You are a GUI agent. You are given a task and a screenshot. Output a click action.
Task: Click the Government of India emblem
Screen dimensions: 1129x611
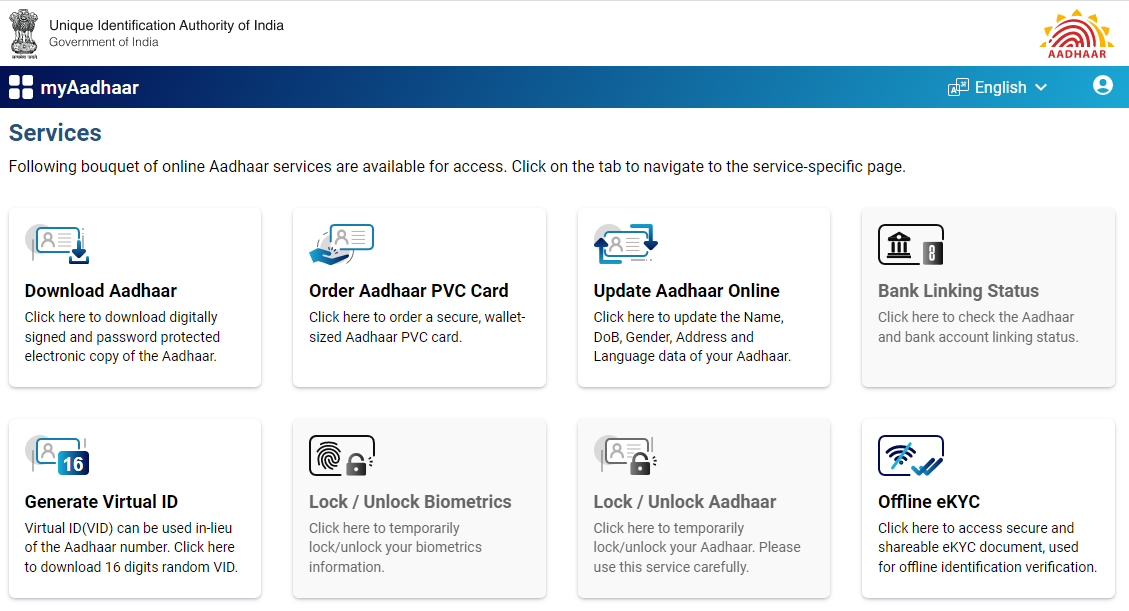point(24,33)
